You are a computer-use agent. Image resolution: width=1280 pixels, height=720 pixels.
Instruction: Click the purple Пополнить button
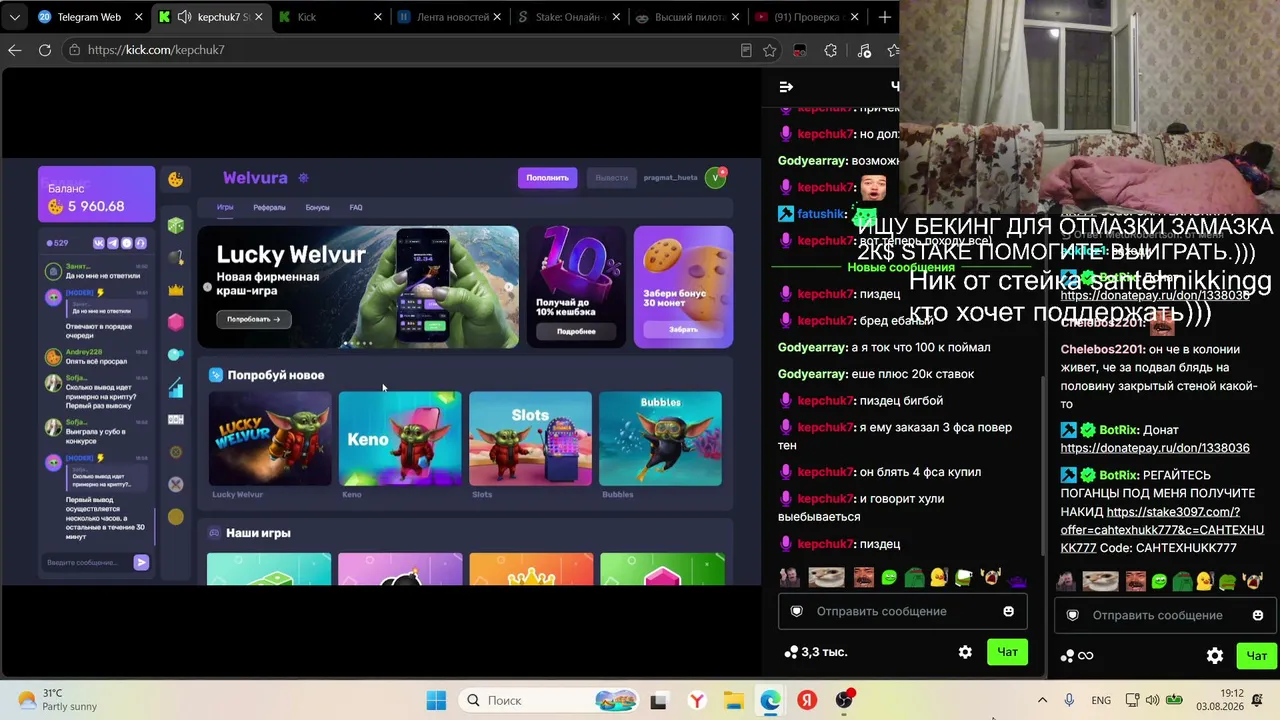coord(547,178)
